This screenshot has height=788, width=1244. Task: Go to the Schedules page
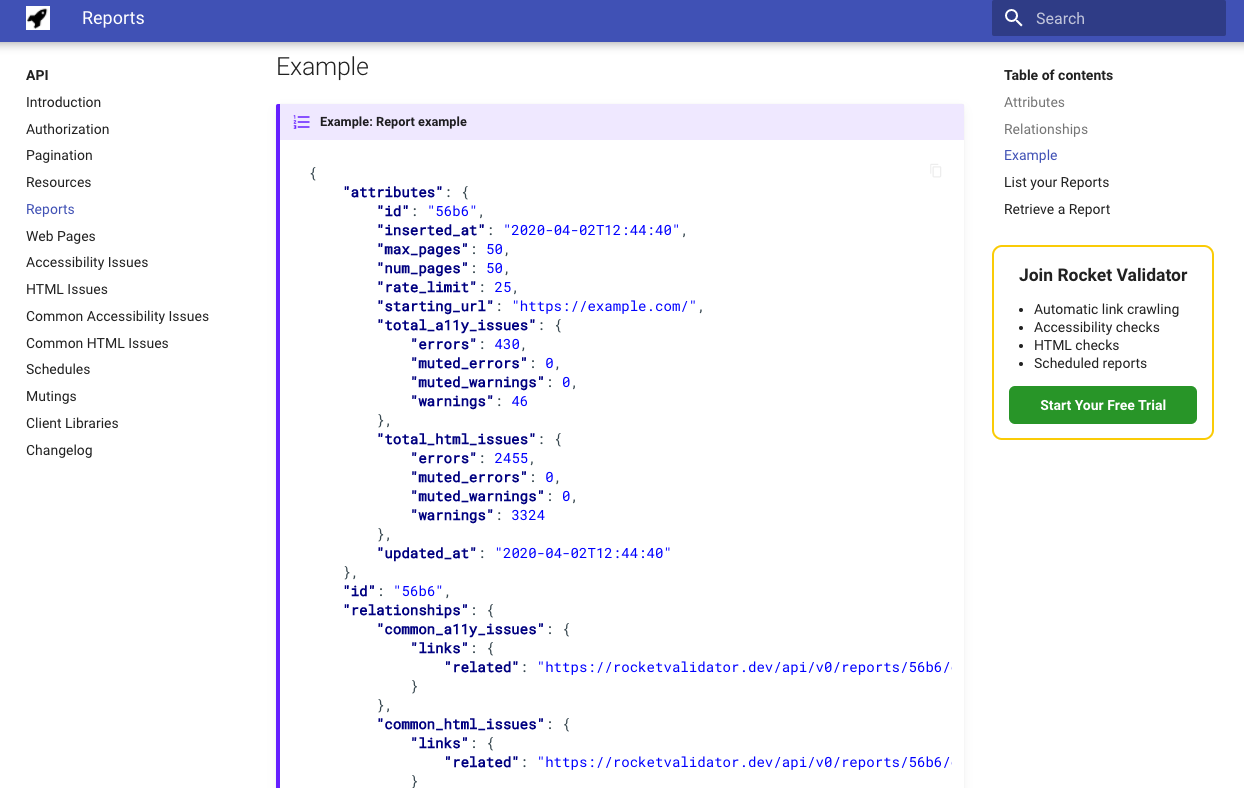58,369
